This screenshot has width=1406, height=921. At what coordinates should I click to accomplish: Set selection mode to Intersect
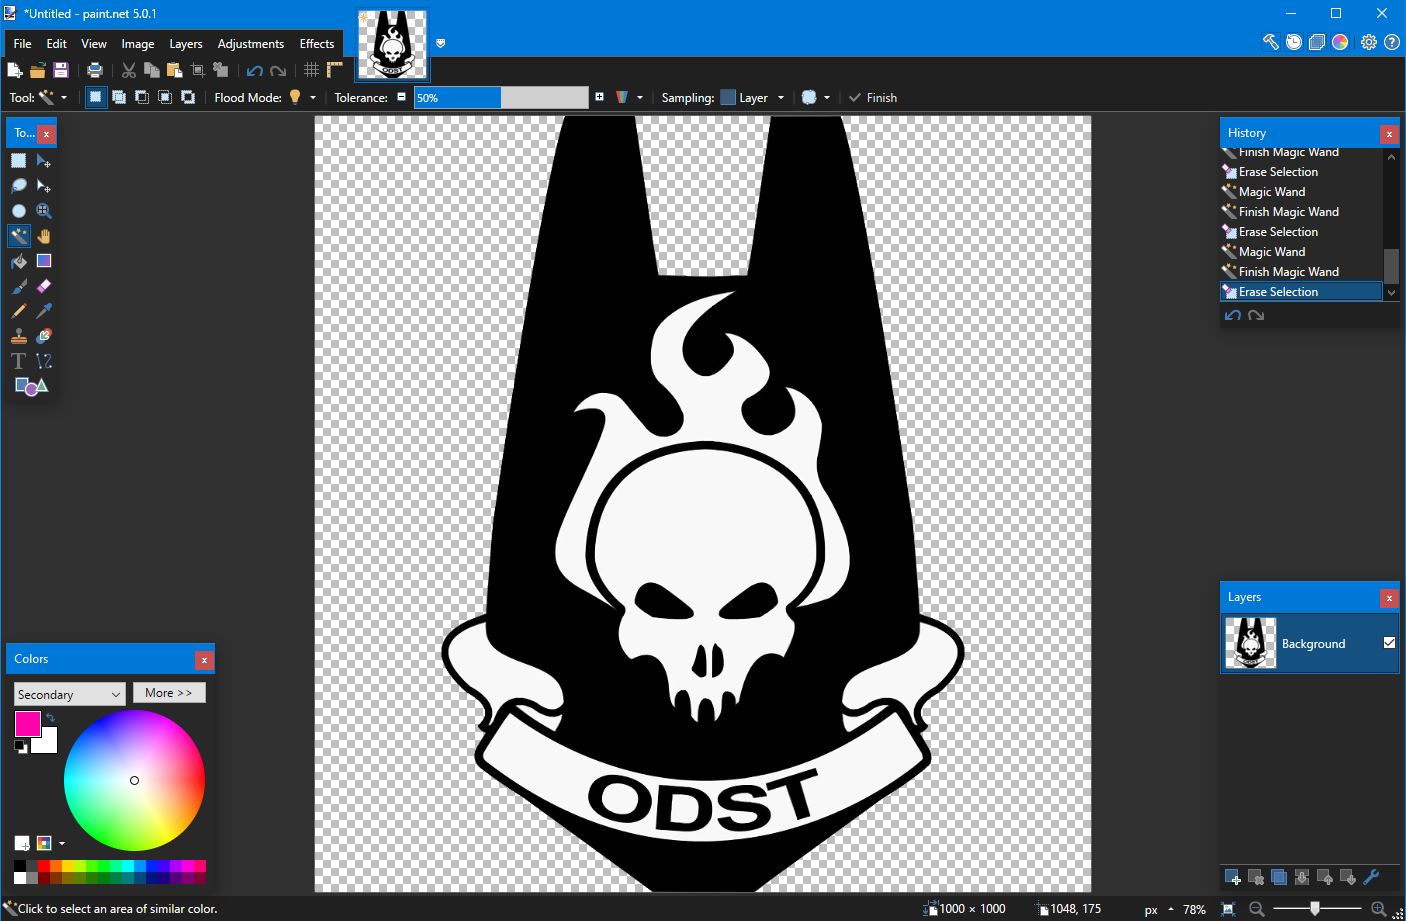point(165,97)
